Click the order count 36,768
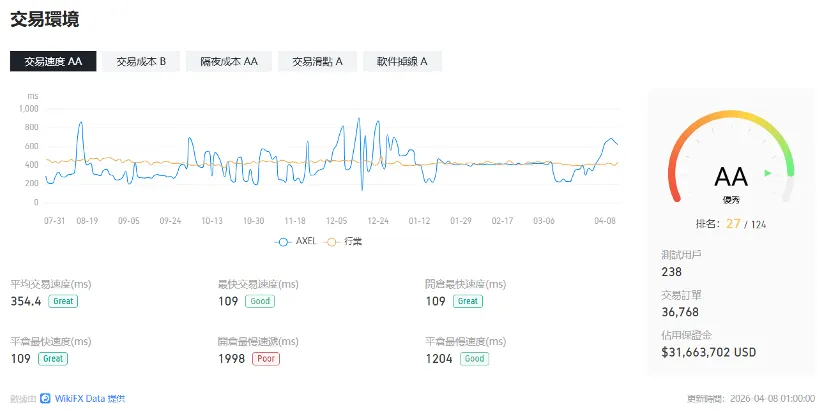832x412 pixels. point(680,312)
